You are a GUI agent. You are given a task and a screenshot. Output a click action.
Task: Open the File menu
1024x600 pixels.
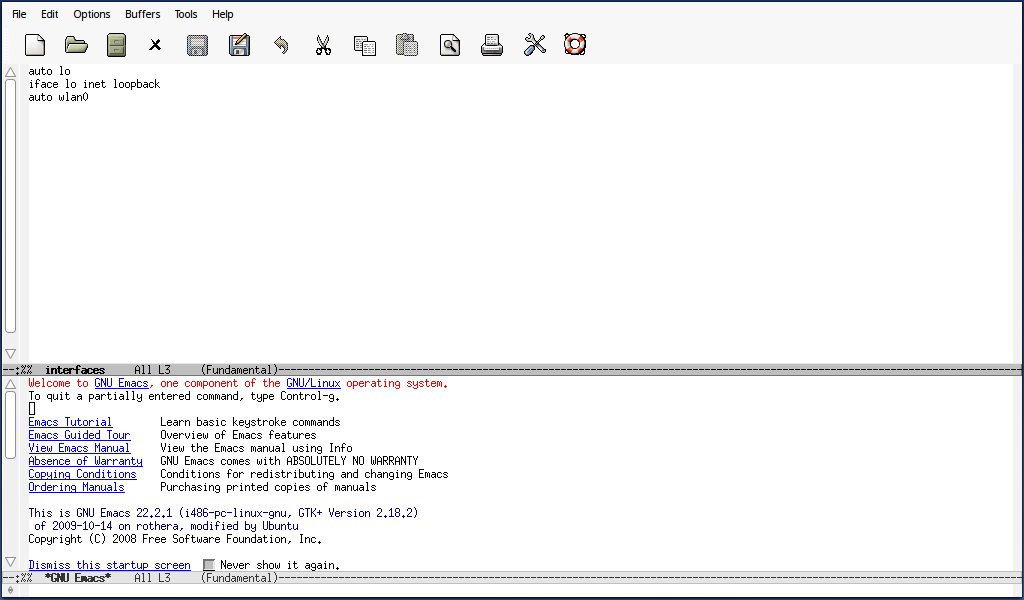pos(19,14)
